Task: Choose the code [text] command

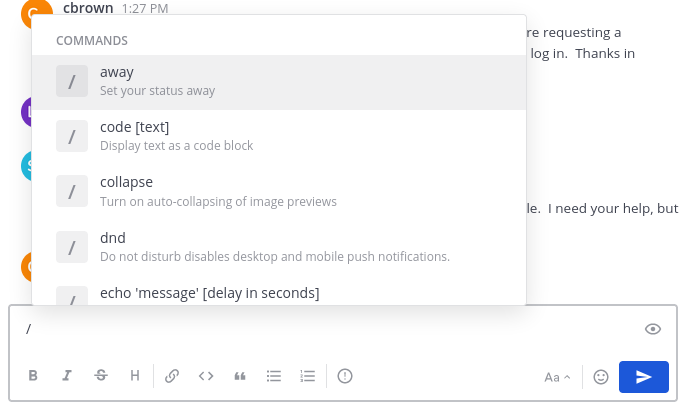Action: coord(278,135)
